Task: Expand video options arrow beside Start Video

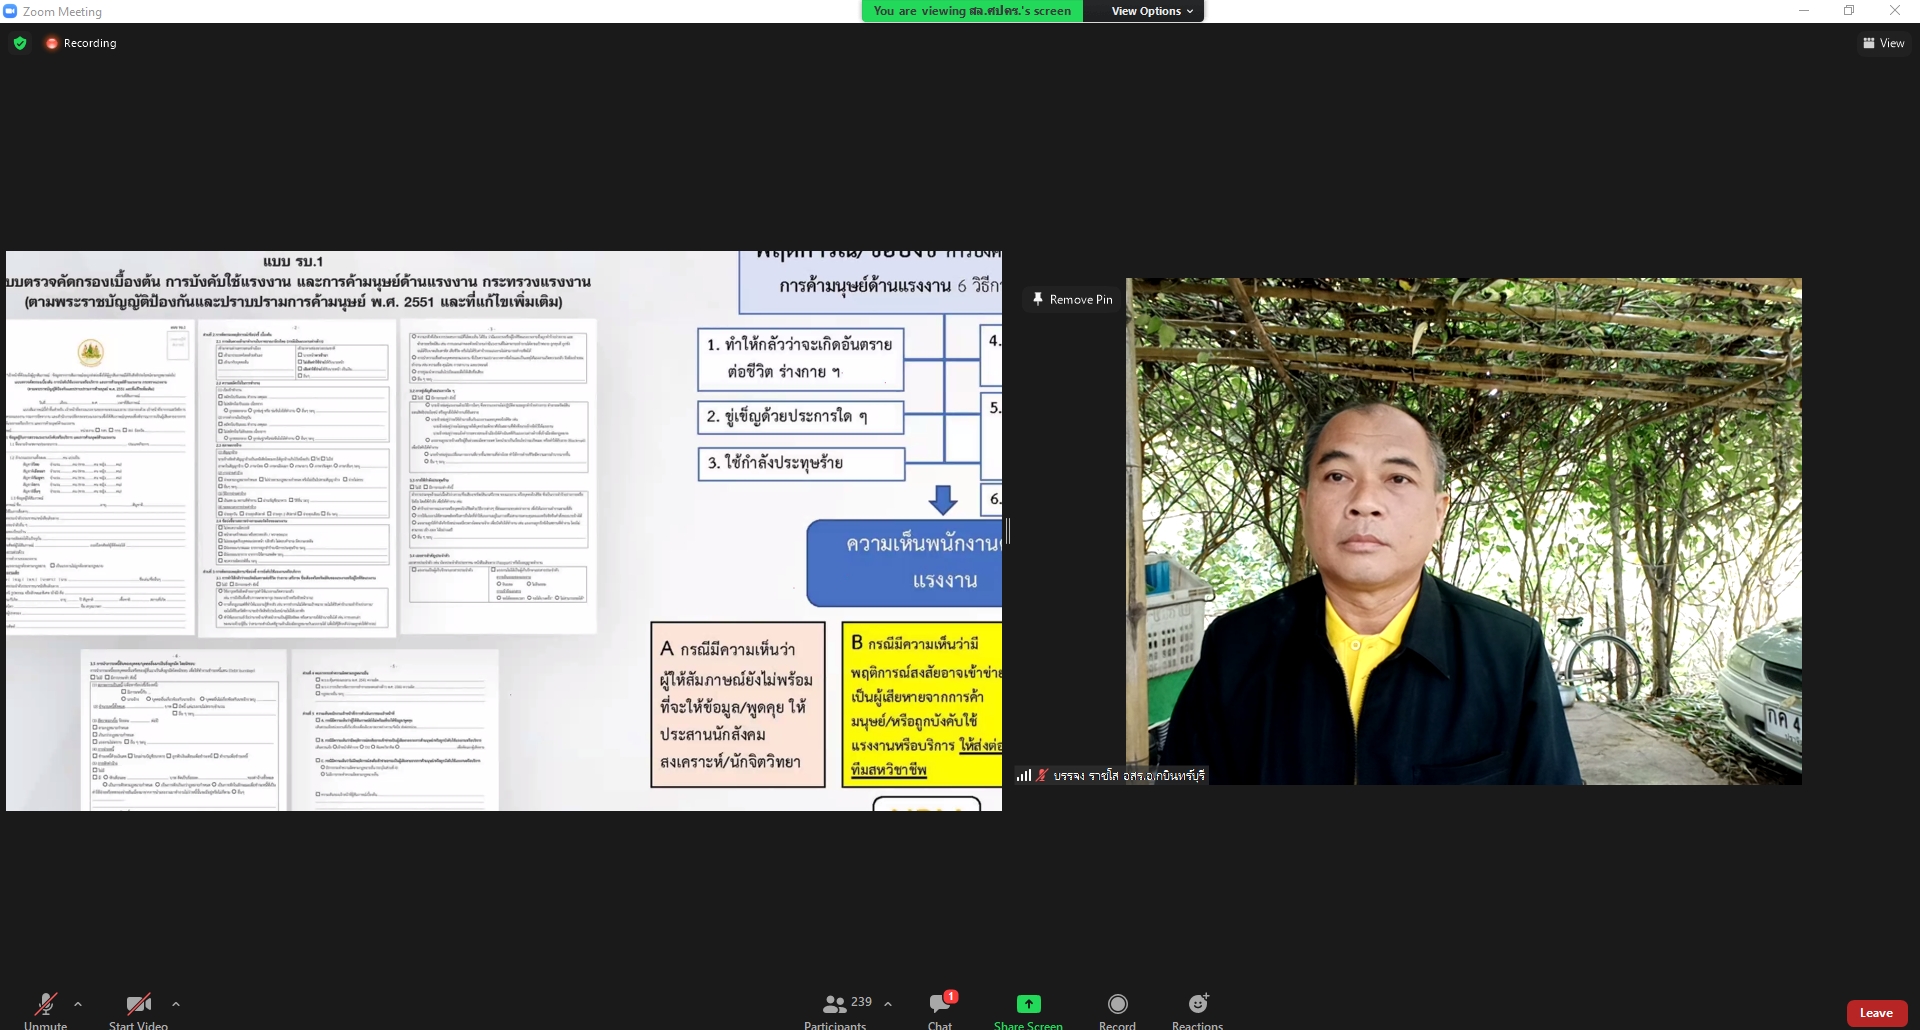Action: coord(176,1004)
